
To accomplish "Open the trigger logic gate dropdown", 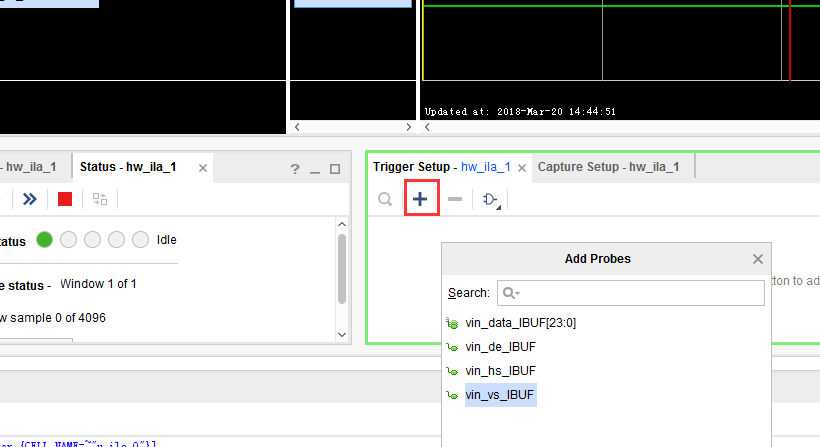I will pos(491,199).
